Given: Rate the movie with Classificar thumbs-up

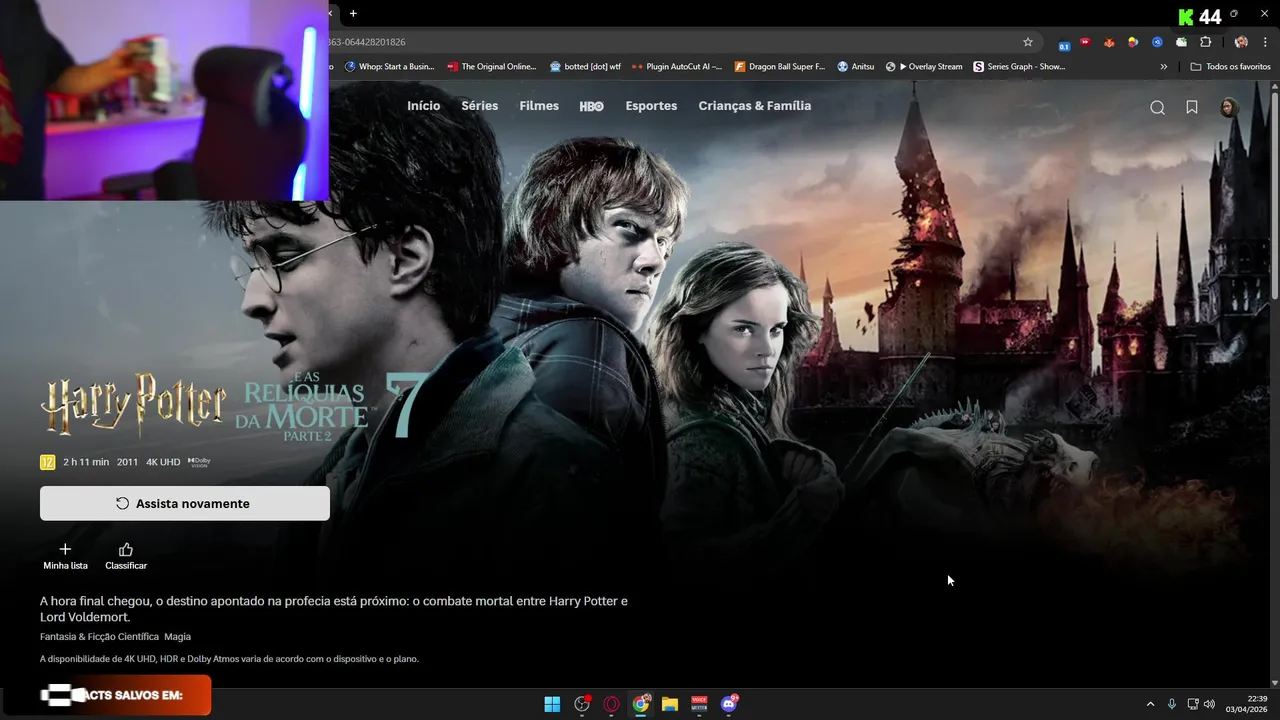Looking at the screenshot, I should (126, 557).
